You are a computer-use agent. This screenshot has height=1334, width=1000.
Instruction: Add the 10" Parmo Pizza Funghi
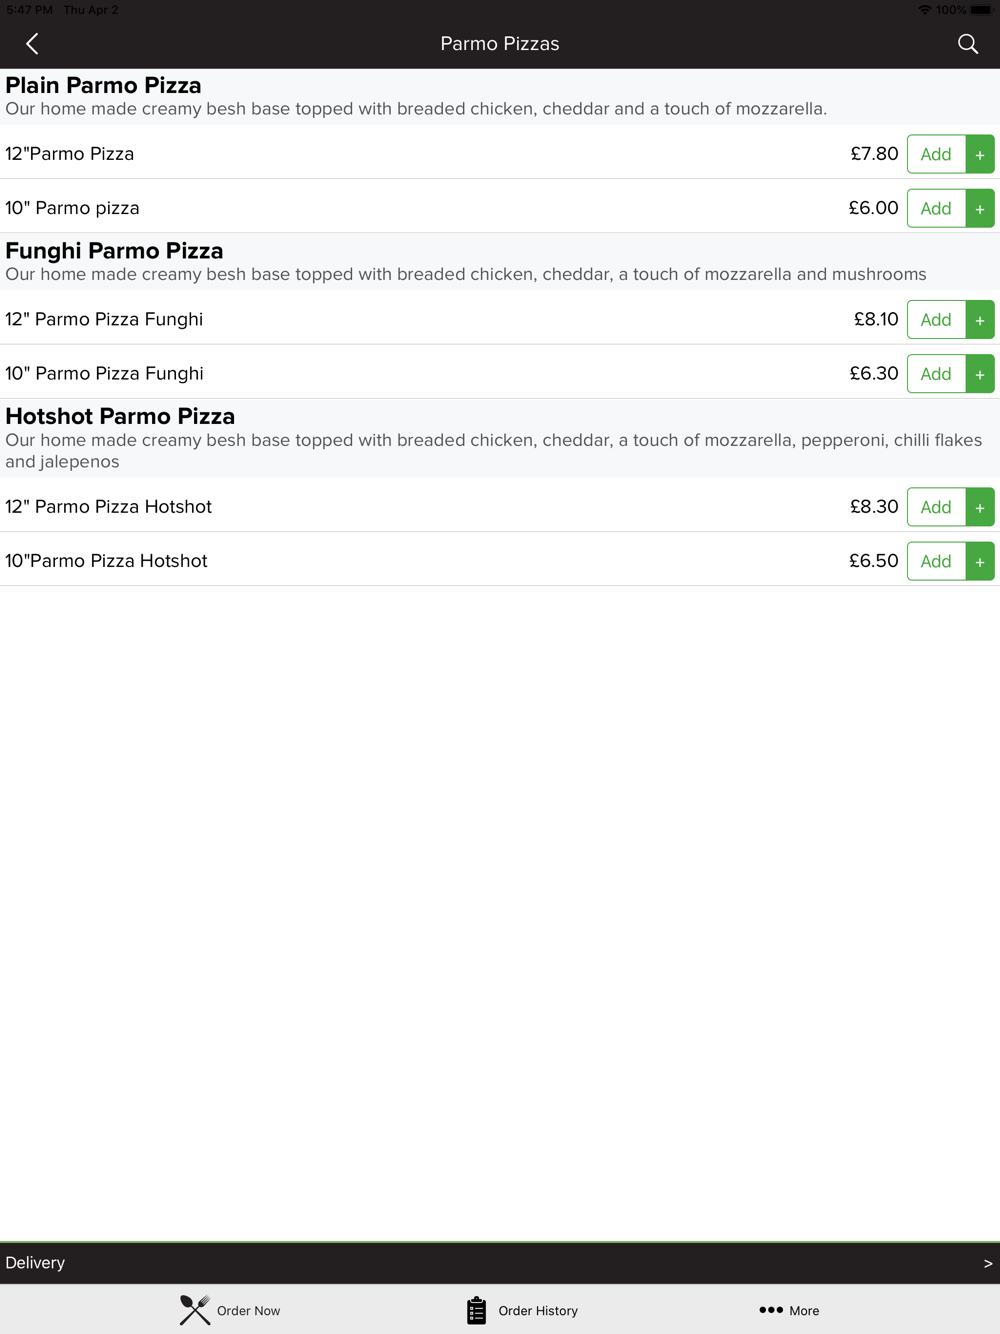pos(936,374)
